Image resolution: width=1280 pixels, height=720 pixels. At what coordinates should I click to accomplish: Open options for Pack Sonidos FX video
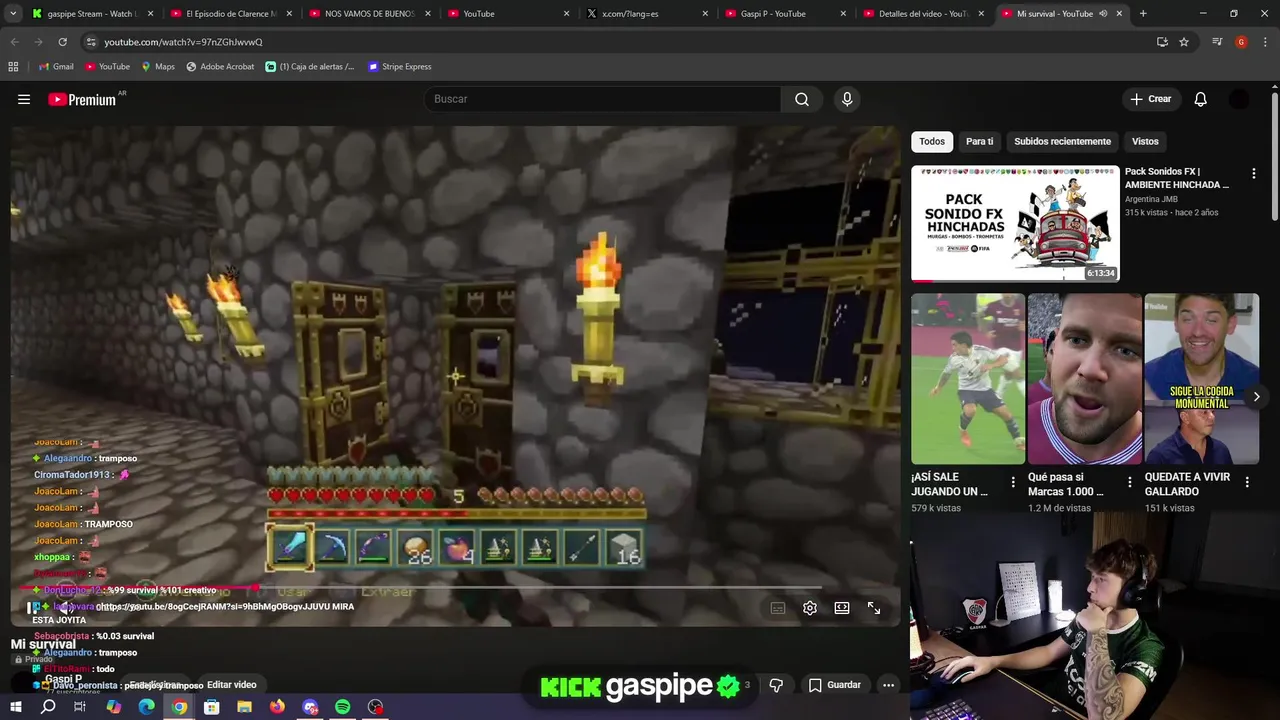click(x=1253, y=174)
